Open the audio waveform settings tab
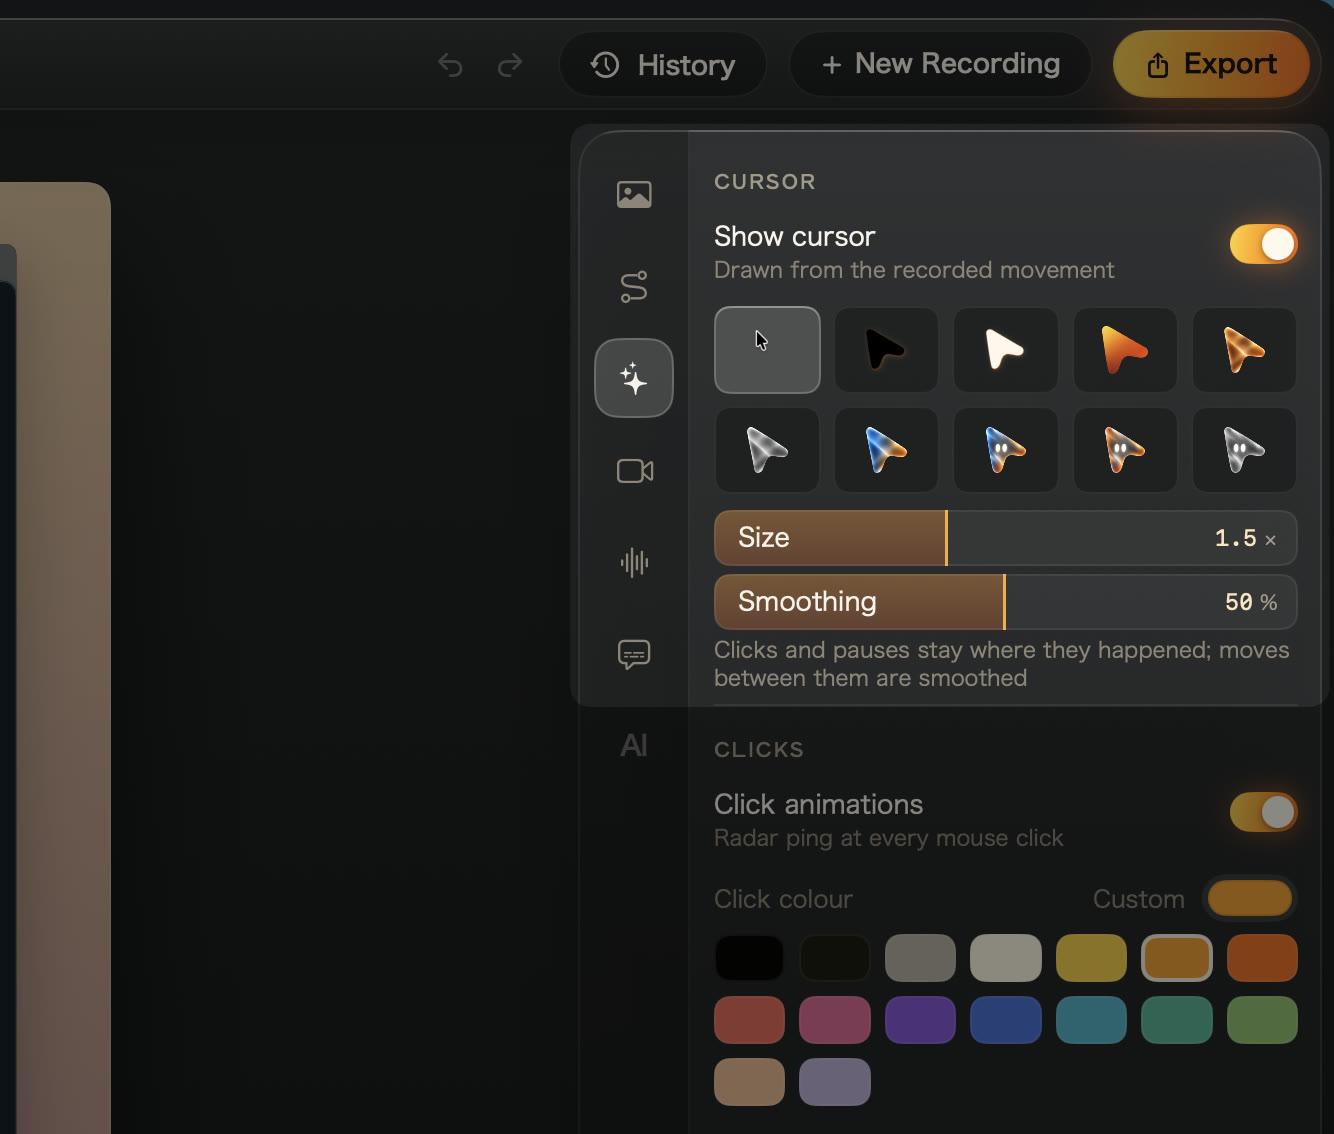The height and width of the screenshot is (1134, 1334). (x=634, y=562)
